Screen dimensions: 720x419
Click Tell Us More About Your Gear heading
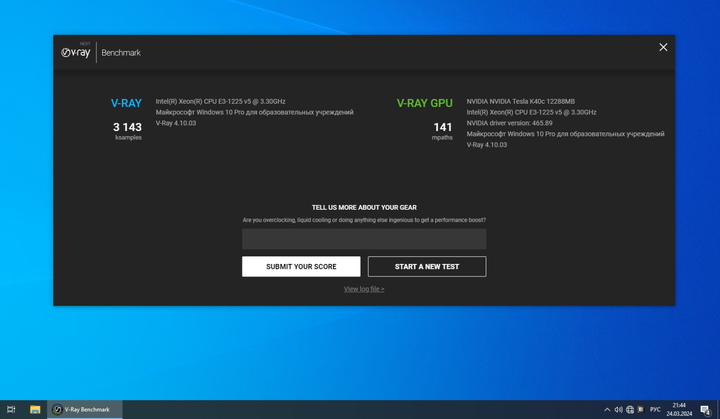point(364,208)
